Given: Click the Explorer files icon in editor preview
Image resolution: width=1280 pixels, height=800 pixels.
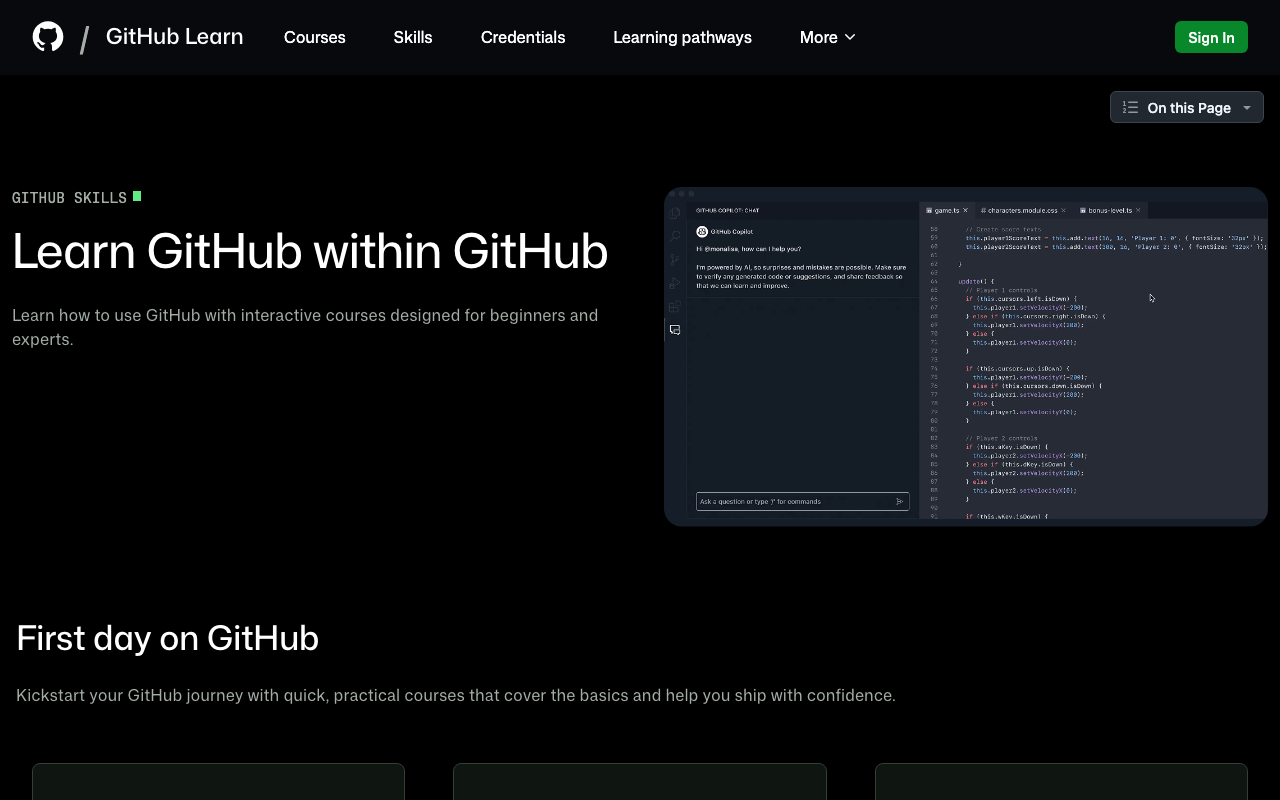Looking at the screenshot, I should (675, 213).
